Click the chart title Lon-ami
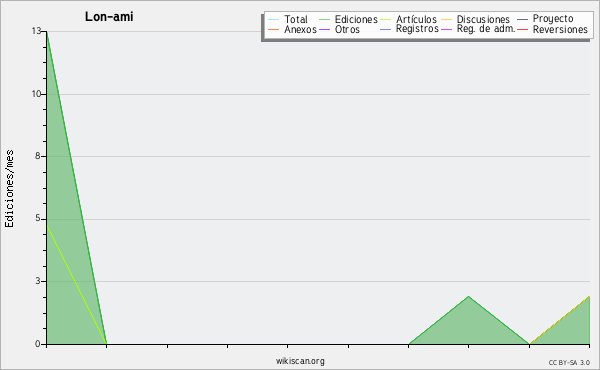Viewport: 600px width, 370px height. click(x=109, y=17)
